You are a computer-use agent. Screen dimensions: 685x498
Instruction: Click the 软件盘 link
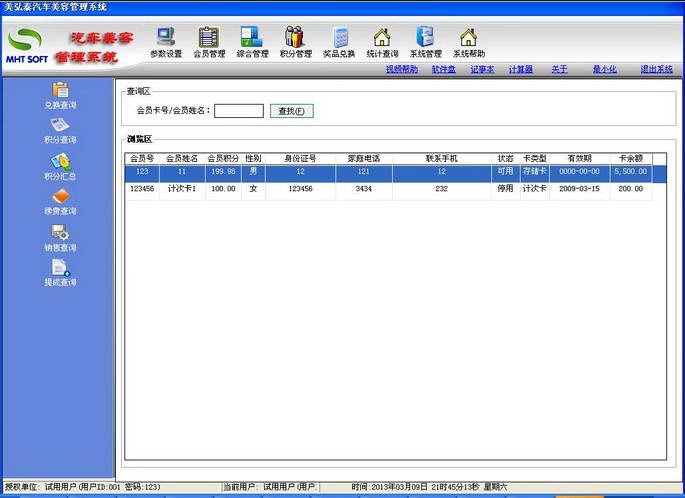(x=444, y=69)
